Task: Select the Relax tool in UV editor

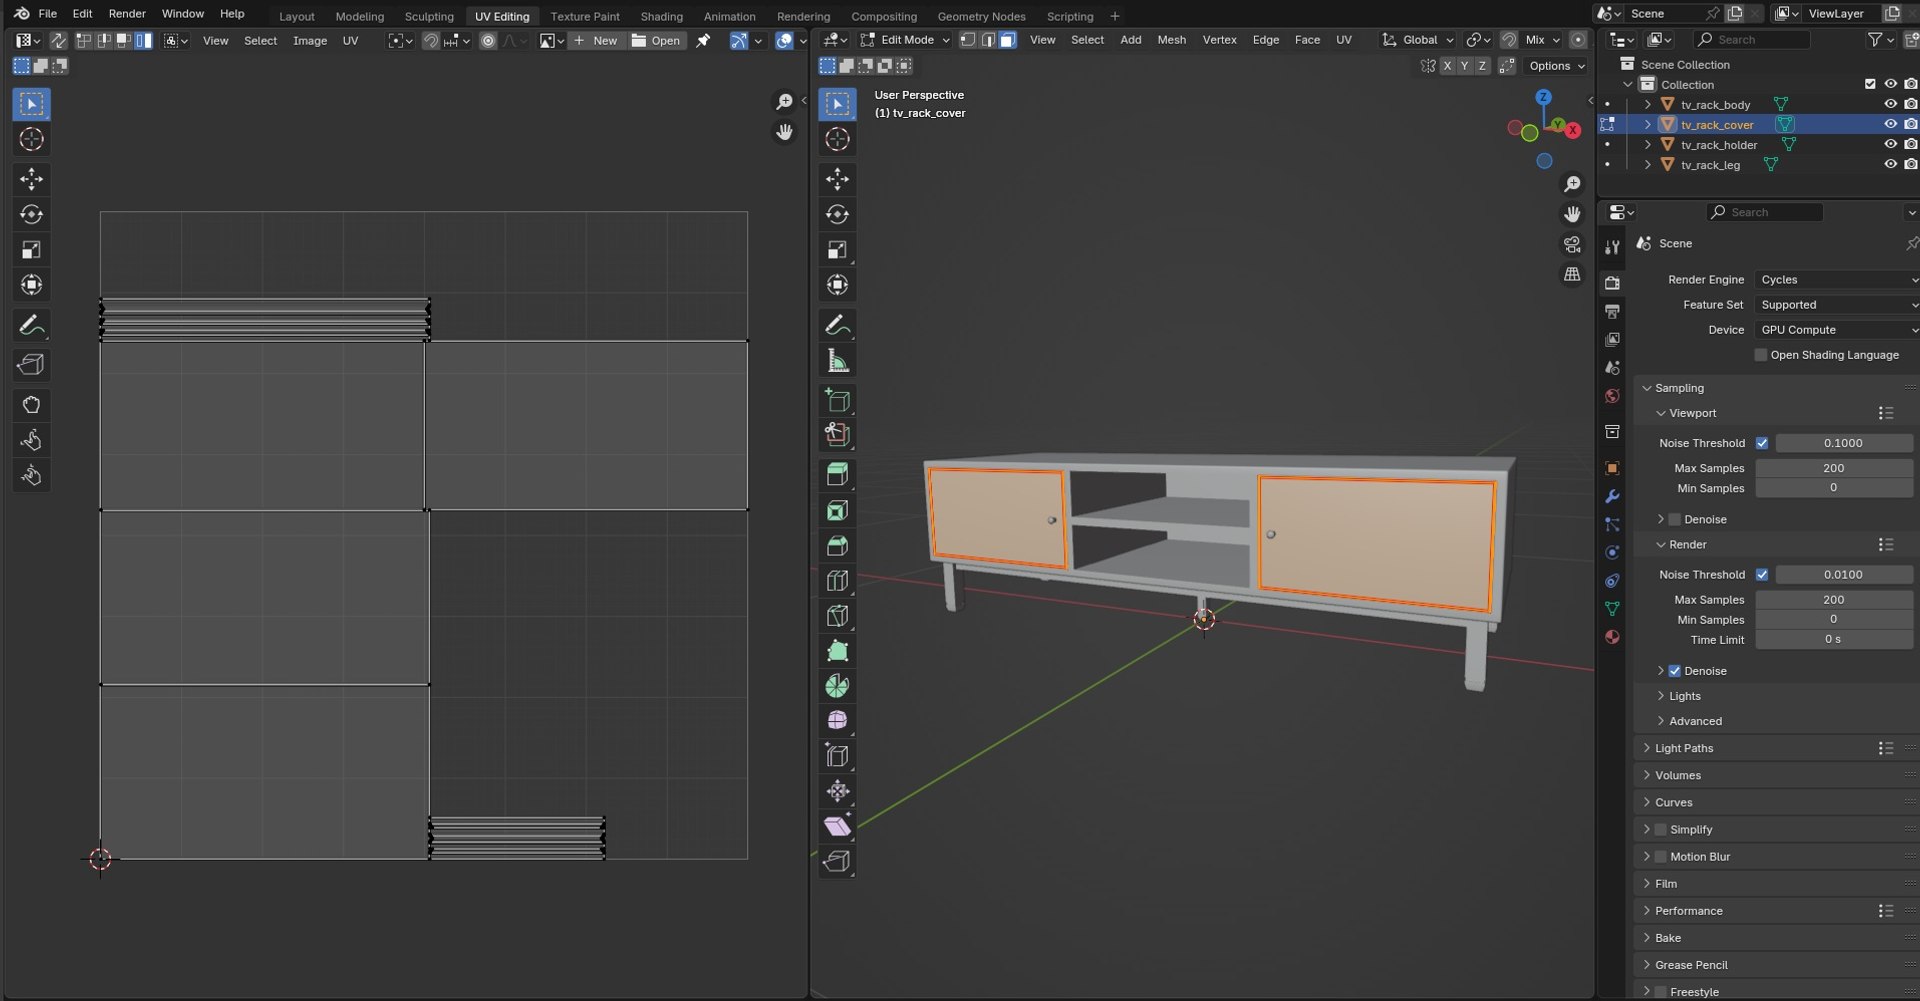Action: pyautogui.click(x=31, y=440)
